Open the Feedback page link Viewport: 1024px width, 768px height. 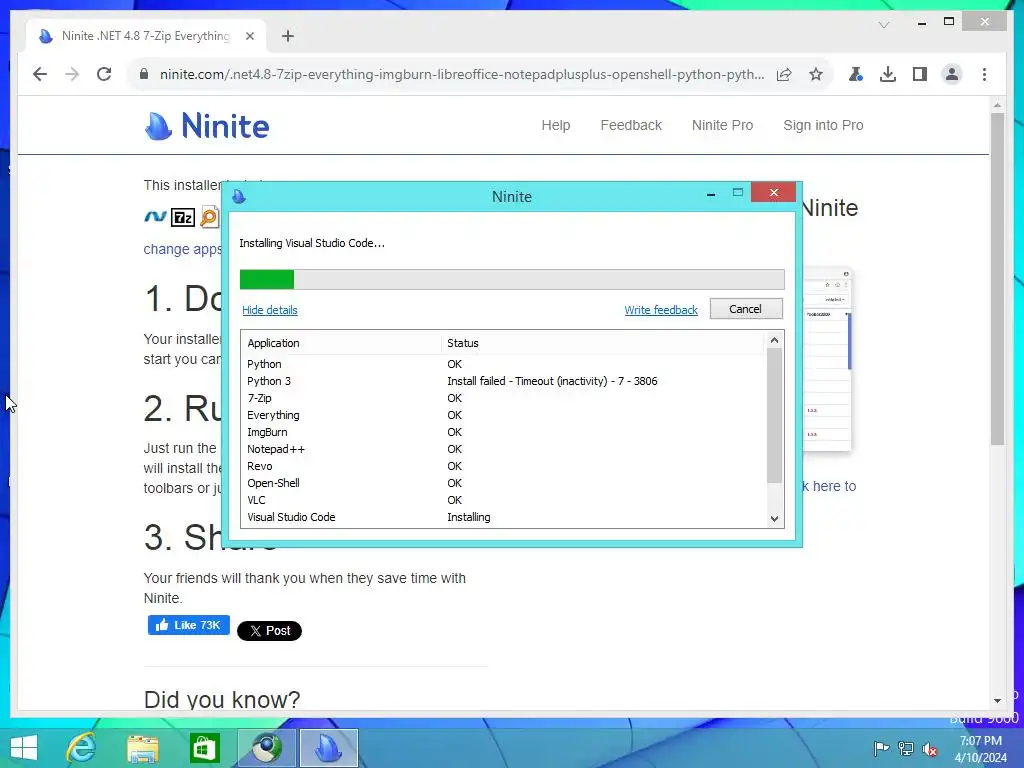pyautogui.click(x=631, y=125)
